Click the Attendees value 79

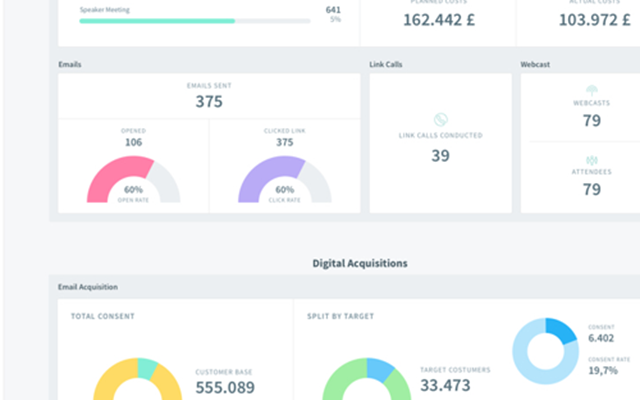pos(591,189)
